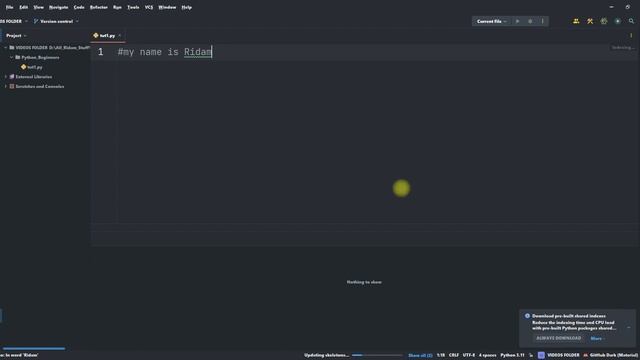Click the Updating skeletons status text

coord(326,356)
